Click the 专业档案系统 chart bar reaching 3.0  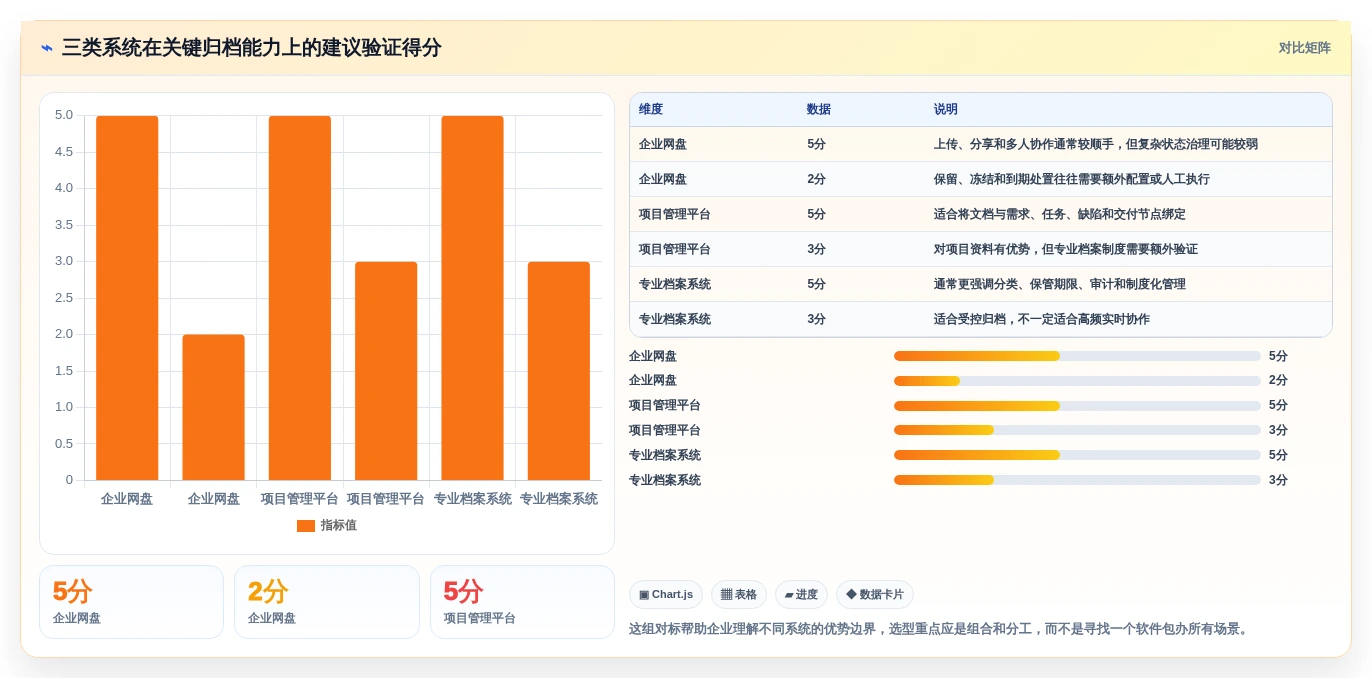click(x=559, y=371)
